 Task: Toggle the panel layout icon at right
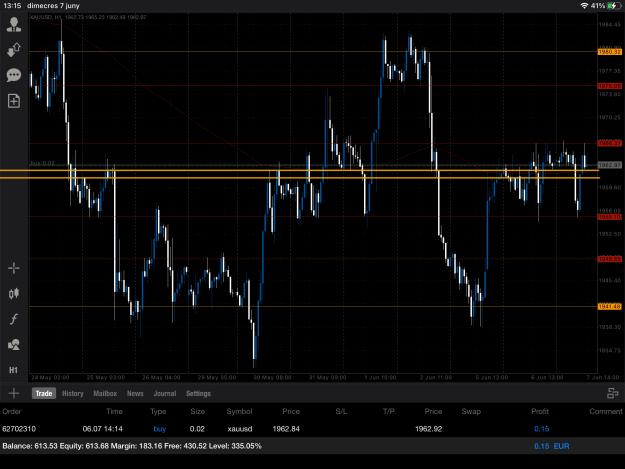click(612, 393)
